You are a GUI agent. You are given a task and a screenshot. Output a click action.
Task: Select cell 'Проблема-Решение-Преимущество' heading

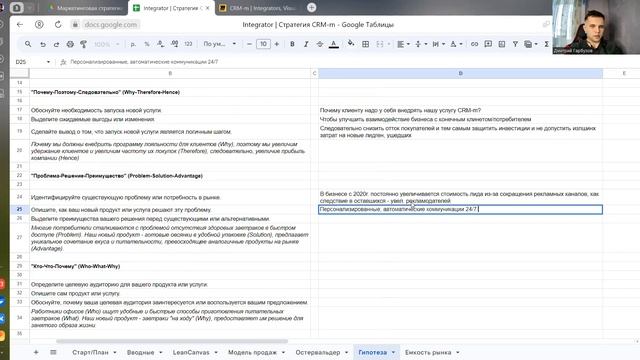[x=170, y=176]
